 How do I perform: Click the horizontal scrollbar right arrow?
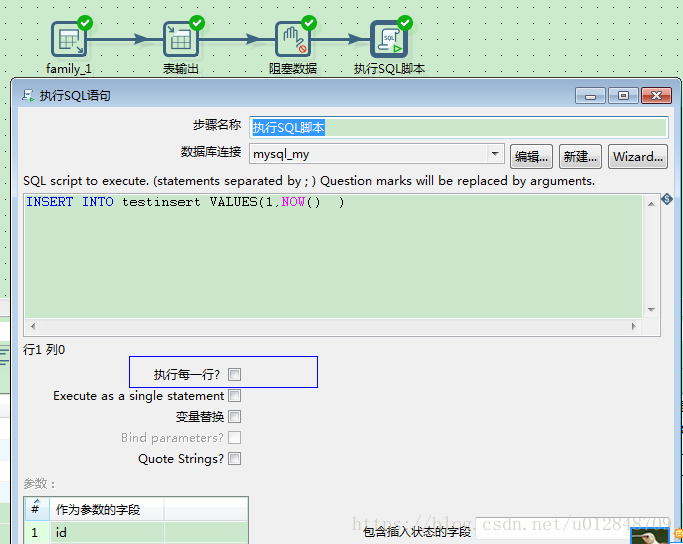coord(634,326)
